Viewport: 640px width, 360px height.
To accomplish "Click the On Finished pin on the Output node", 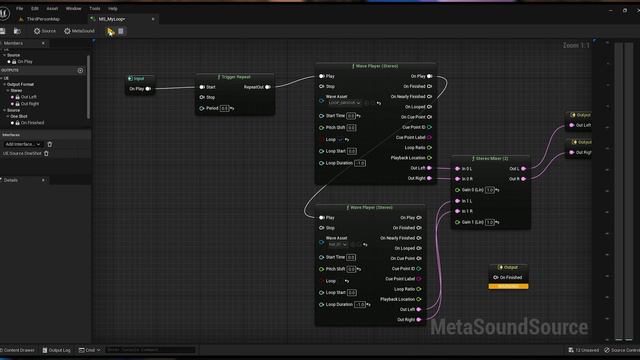I will pos(496,277).
